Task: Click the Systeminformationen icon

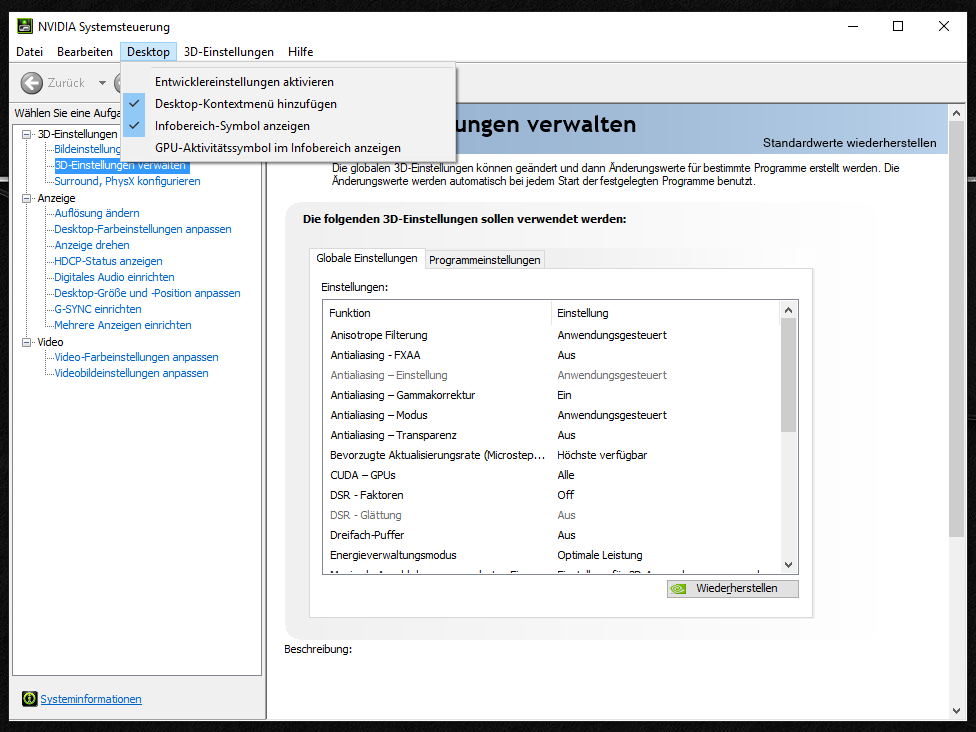Action: pos(29,698)
